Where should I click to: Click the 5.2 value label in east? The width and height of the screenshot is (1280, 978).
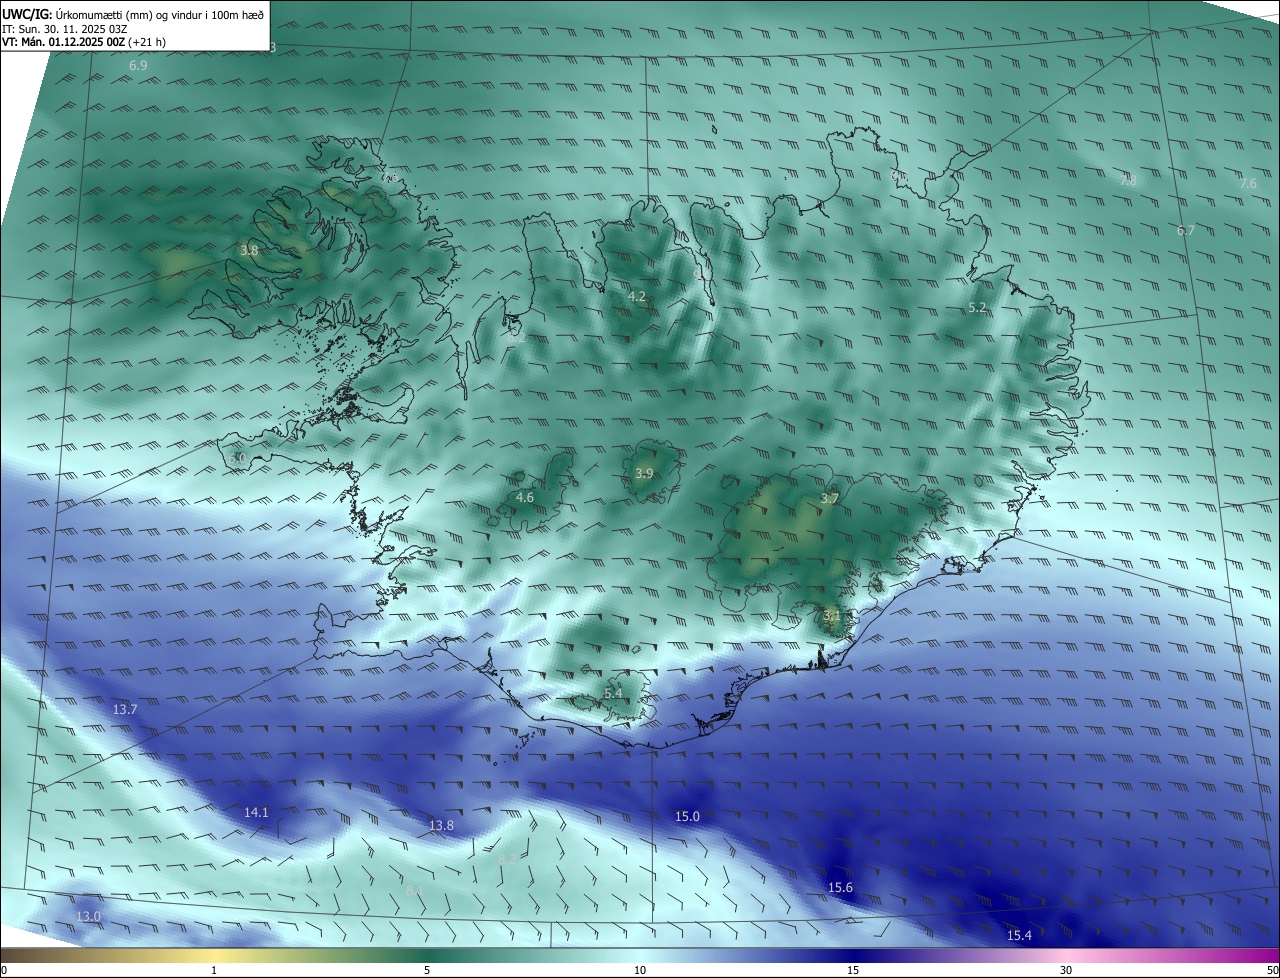978,308
